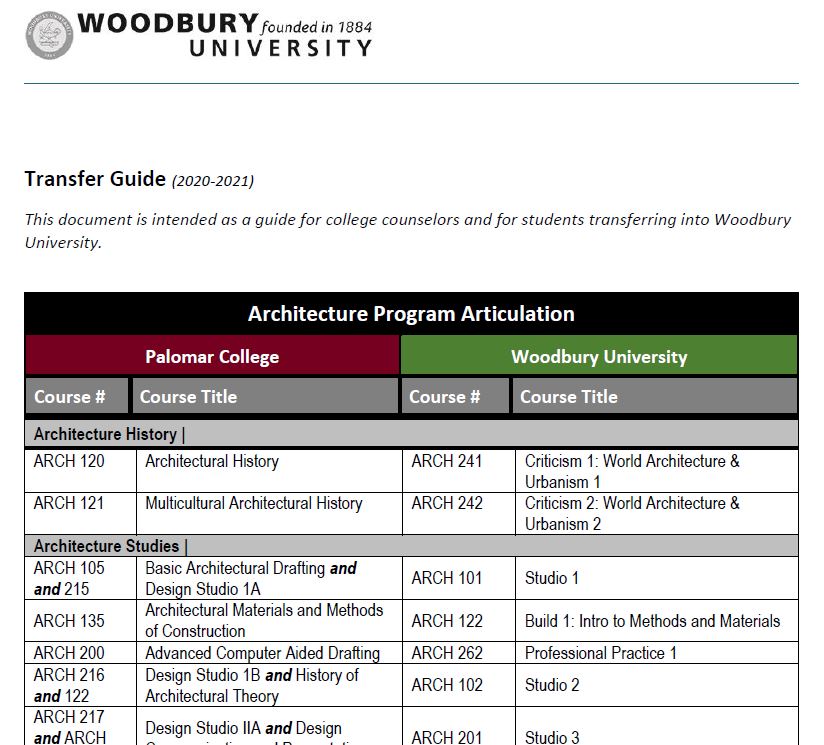
Task: Click the Professional Practice 1 cell
Action: [657, 653]
